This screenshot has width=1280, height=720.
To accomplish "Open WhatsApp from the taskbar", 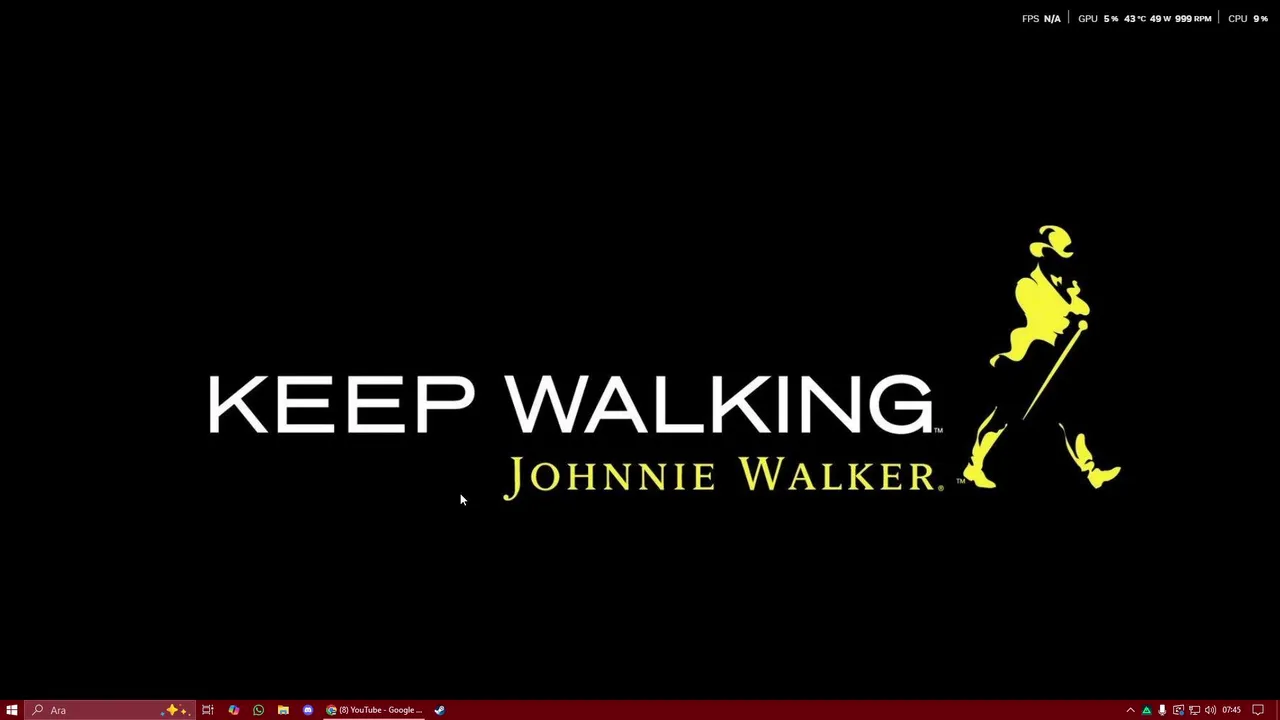I will 258,710.
